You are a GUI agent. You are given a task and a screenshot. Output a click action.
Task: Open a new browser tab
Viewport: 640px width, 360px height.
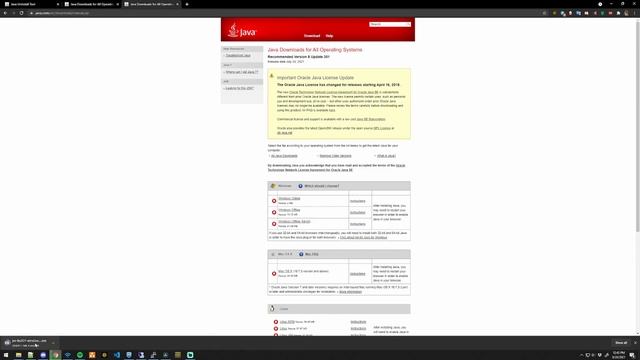(x=187, y=4)
